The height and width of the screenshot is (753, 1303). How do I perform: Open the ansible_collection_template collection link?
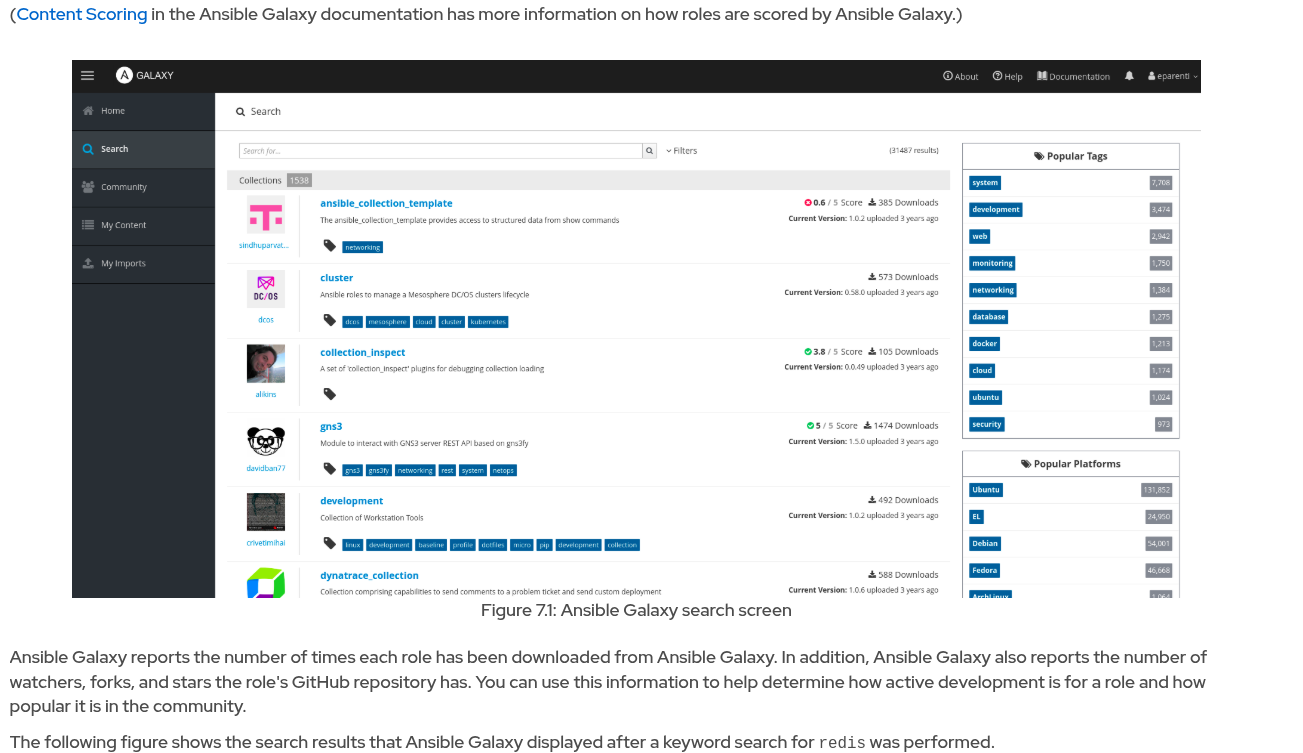click(x=386, y=203)
